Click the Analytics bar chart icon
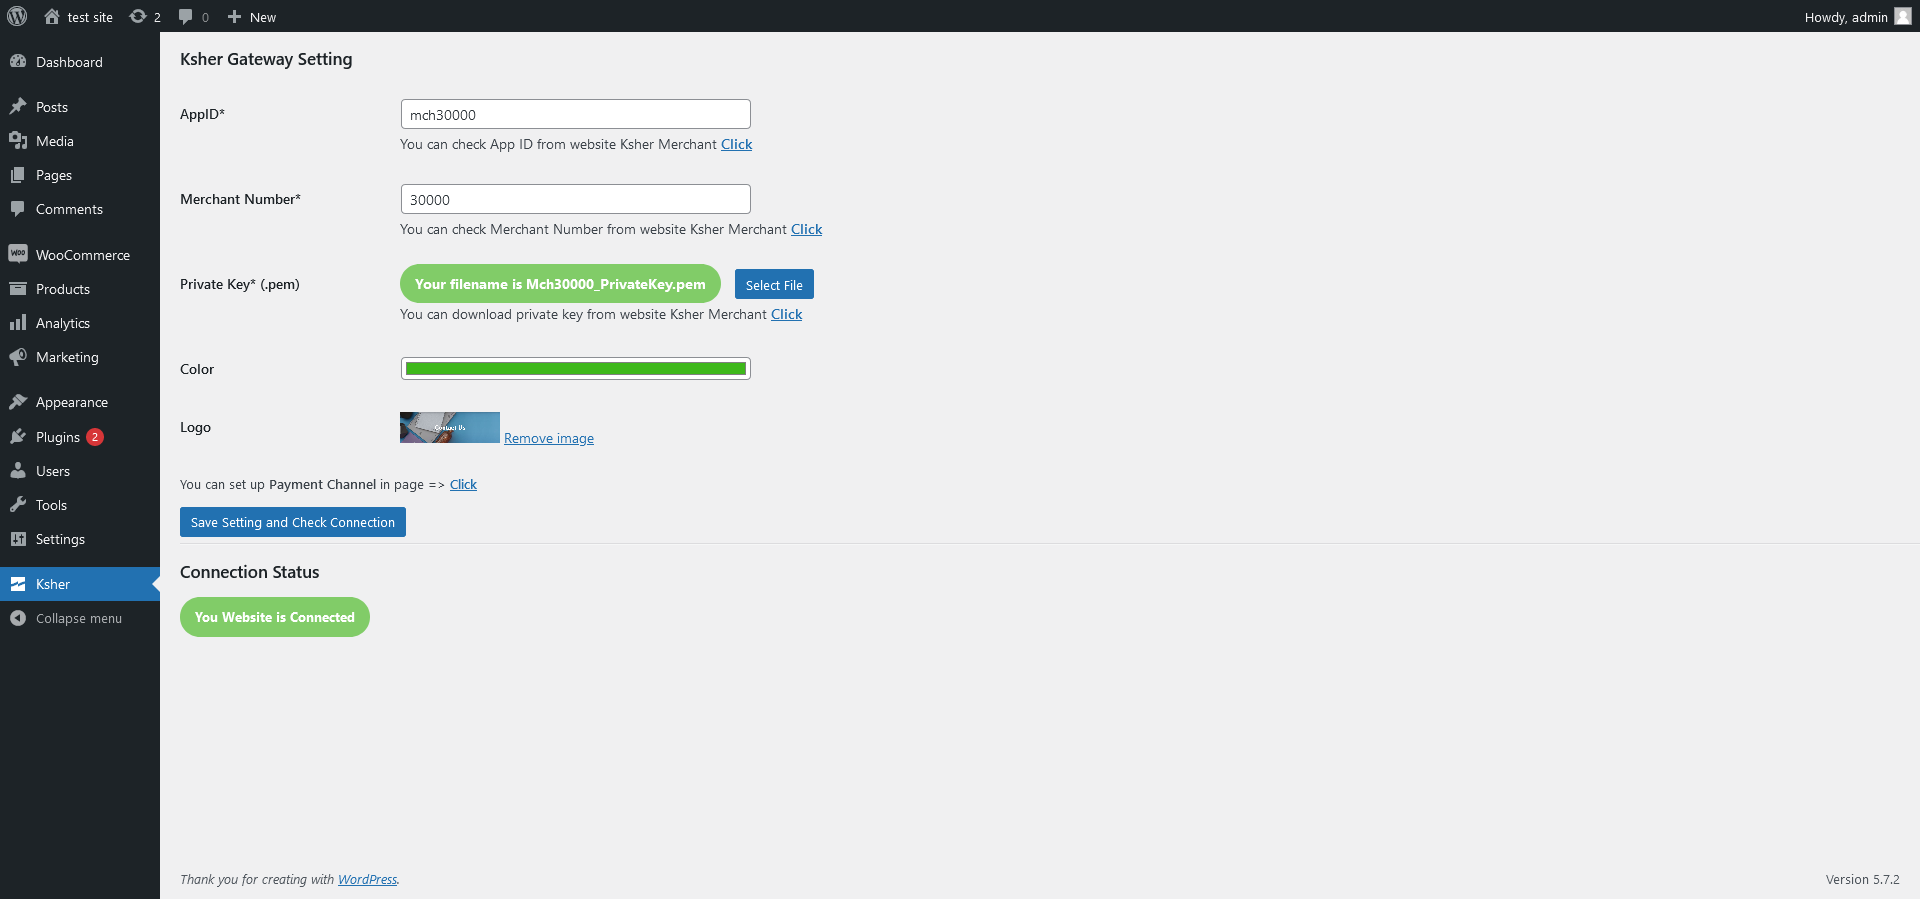This screenshot has width=1920, height=899. tap(18, 322)
